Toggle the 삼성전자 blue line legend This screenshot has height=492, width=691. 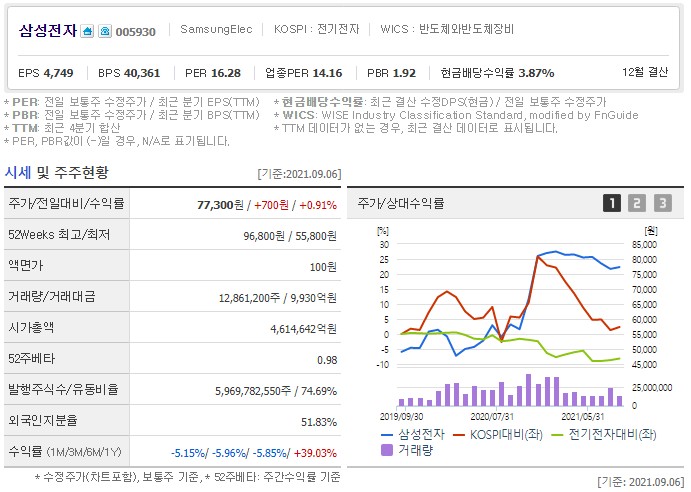(412, 435)
